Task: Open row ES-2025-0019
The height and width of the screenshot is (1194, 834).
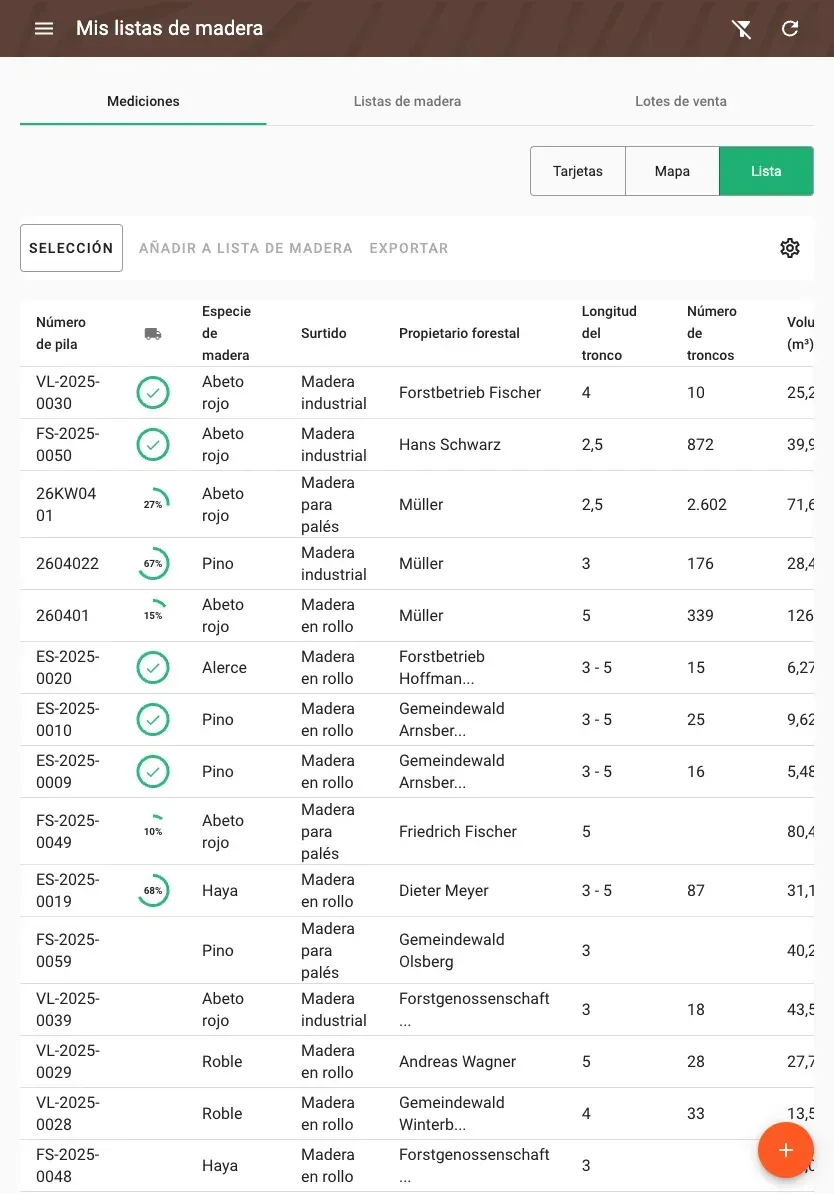Action: [417, 891]
